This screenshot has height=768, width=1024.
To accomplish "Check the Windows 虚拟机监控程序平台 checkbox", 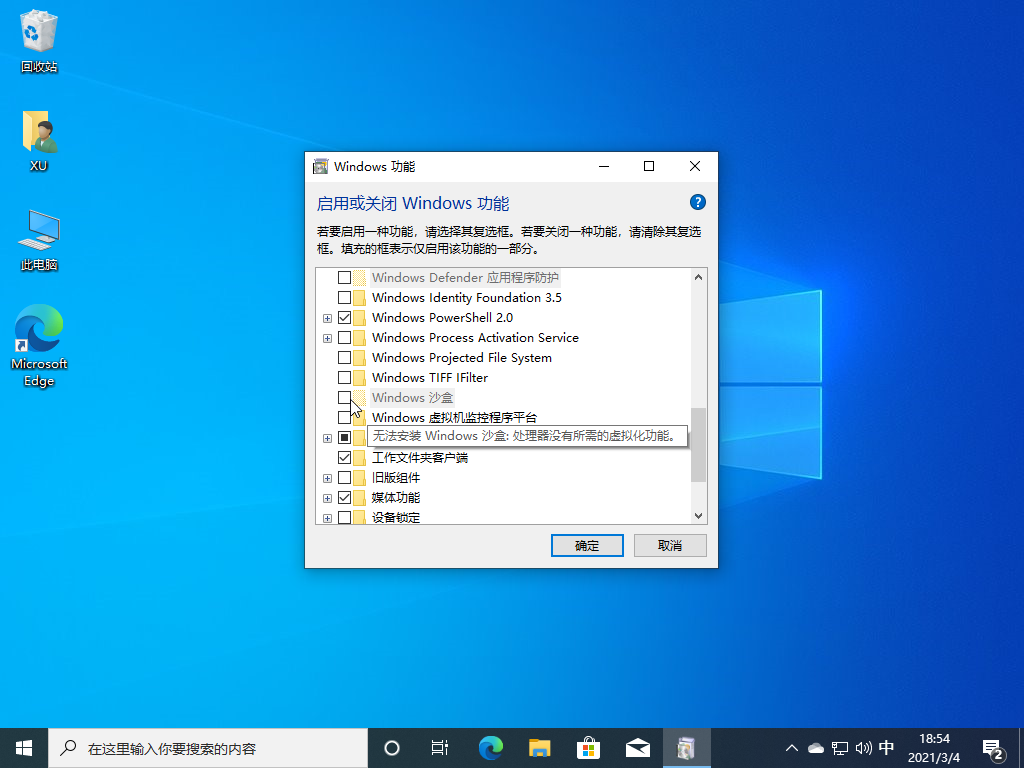I will [344, 418].
